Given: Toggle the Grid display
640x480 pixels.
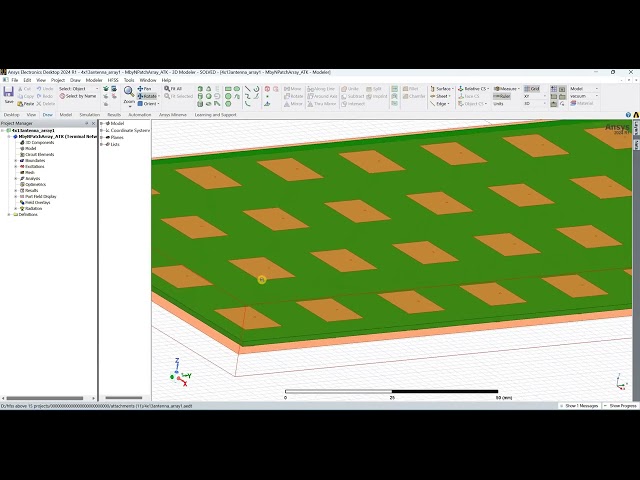Looking at the screenshot, I should coord(532,89).
